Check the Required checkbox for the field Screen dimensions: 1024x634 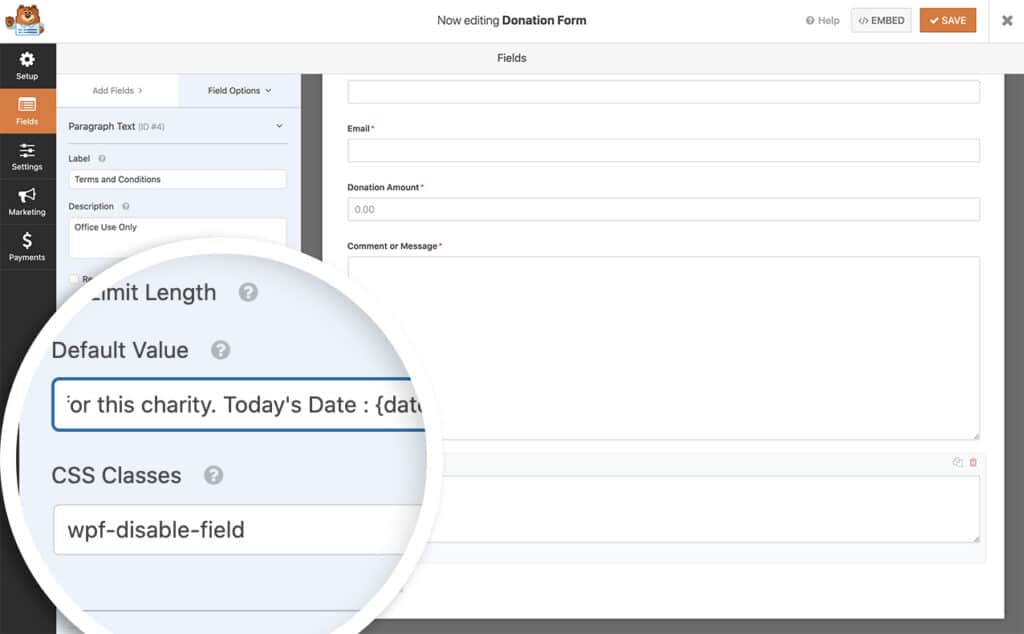[x=74, y=279]
